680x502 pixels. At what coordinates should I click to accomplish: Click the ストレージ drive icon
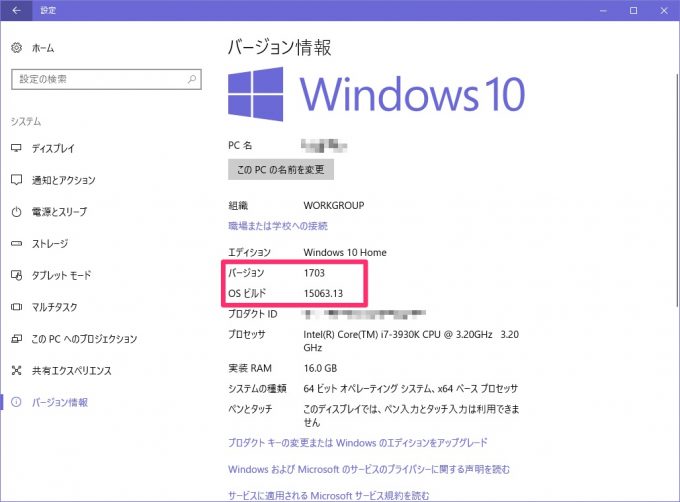[16, 244]
